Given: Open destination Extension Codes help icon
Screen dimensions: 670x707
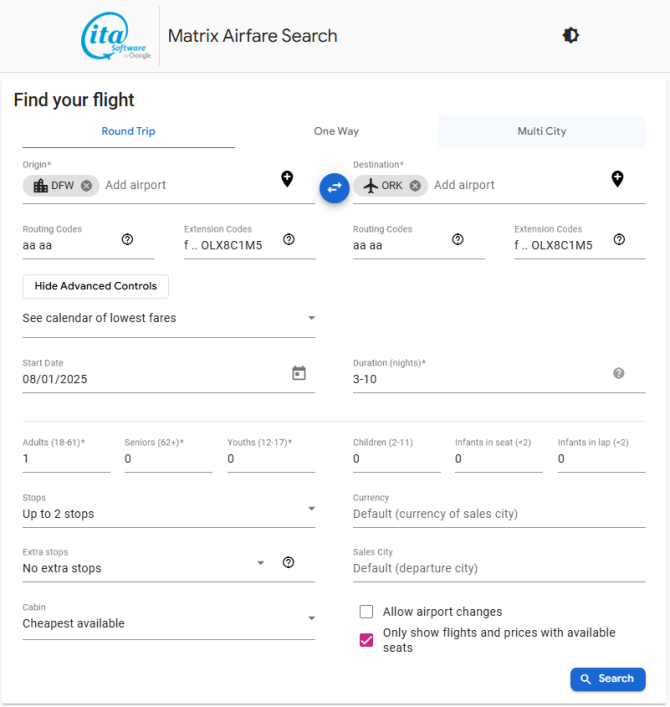Looking at the screenshot, I should pyautogui.click(x=619, y=239).
